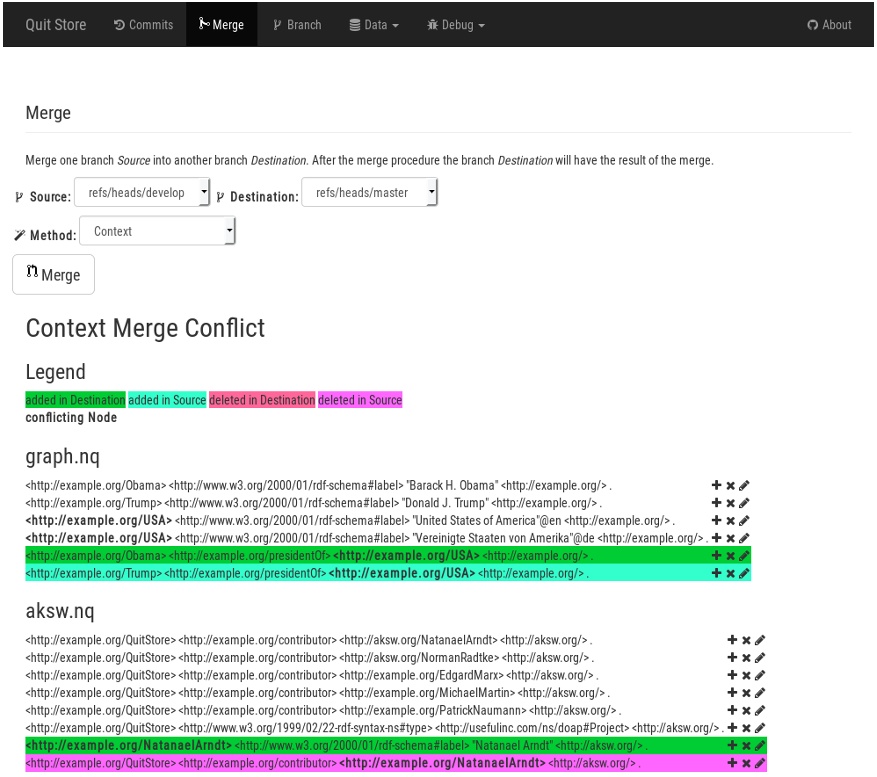Click the add icon on Barack Obama's label triple
The image size is (877, 777).
pyautogui.click(x=716, y=485)
